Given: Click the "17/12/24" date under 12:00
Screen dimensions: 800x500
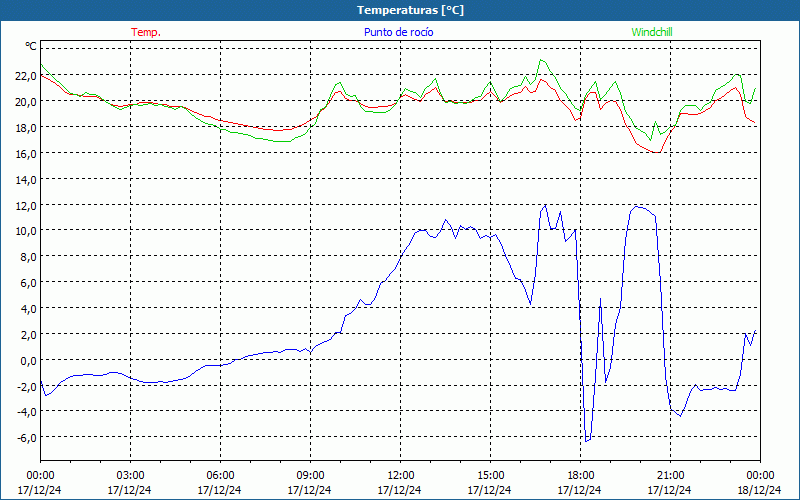Looking at the screenshot, I should coord(399,490).
